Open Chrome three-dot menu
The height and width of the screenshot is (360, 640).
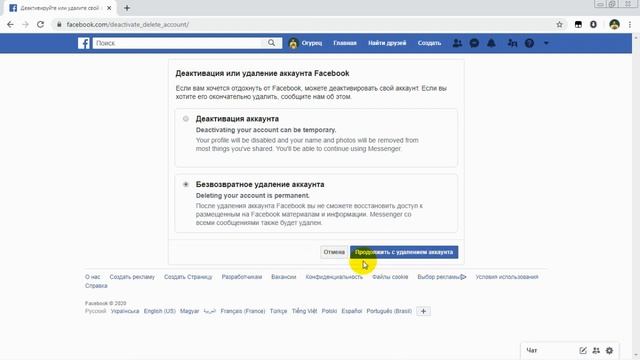[630, 24]
